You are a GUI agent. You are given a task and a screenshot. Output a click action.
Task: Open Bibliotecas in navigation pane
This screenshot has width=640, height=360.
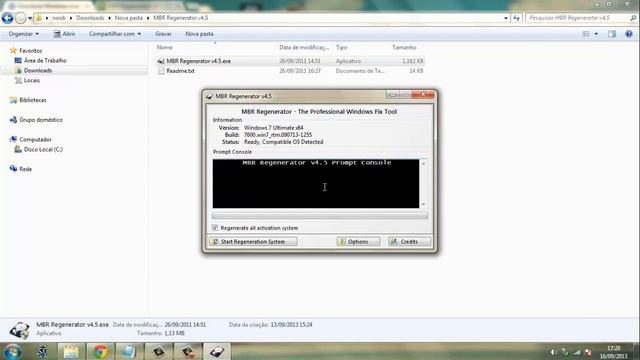pyautogui.click(x=33, y=100)
